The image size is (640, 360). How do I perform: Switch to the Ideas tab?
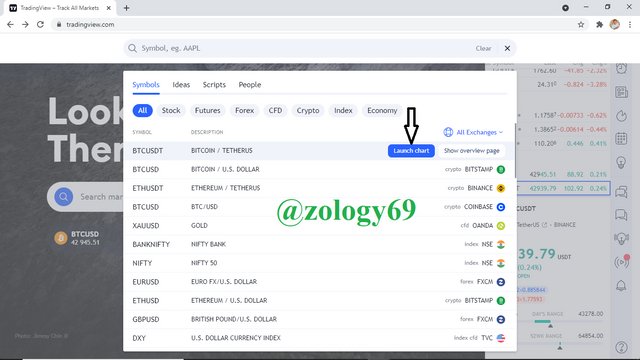tap(181, 85)
